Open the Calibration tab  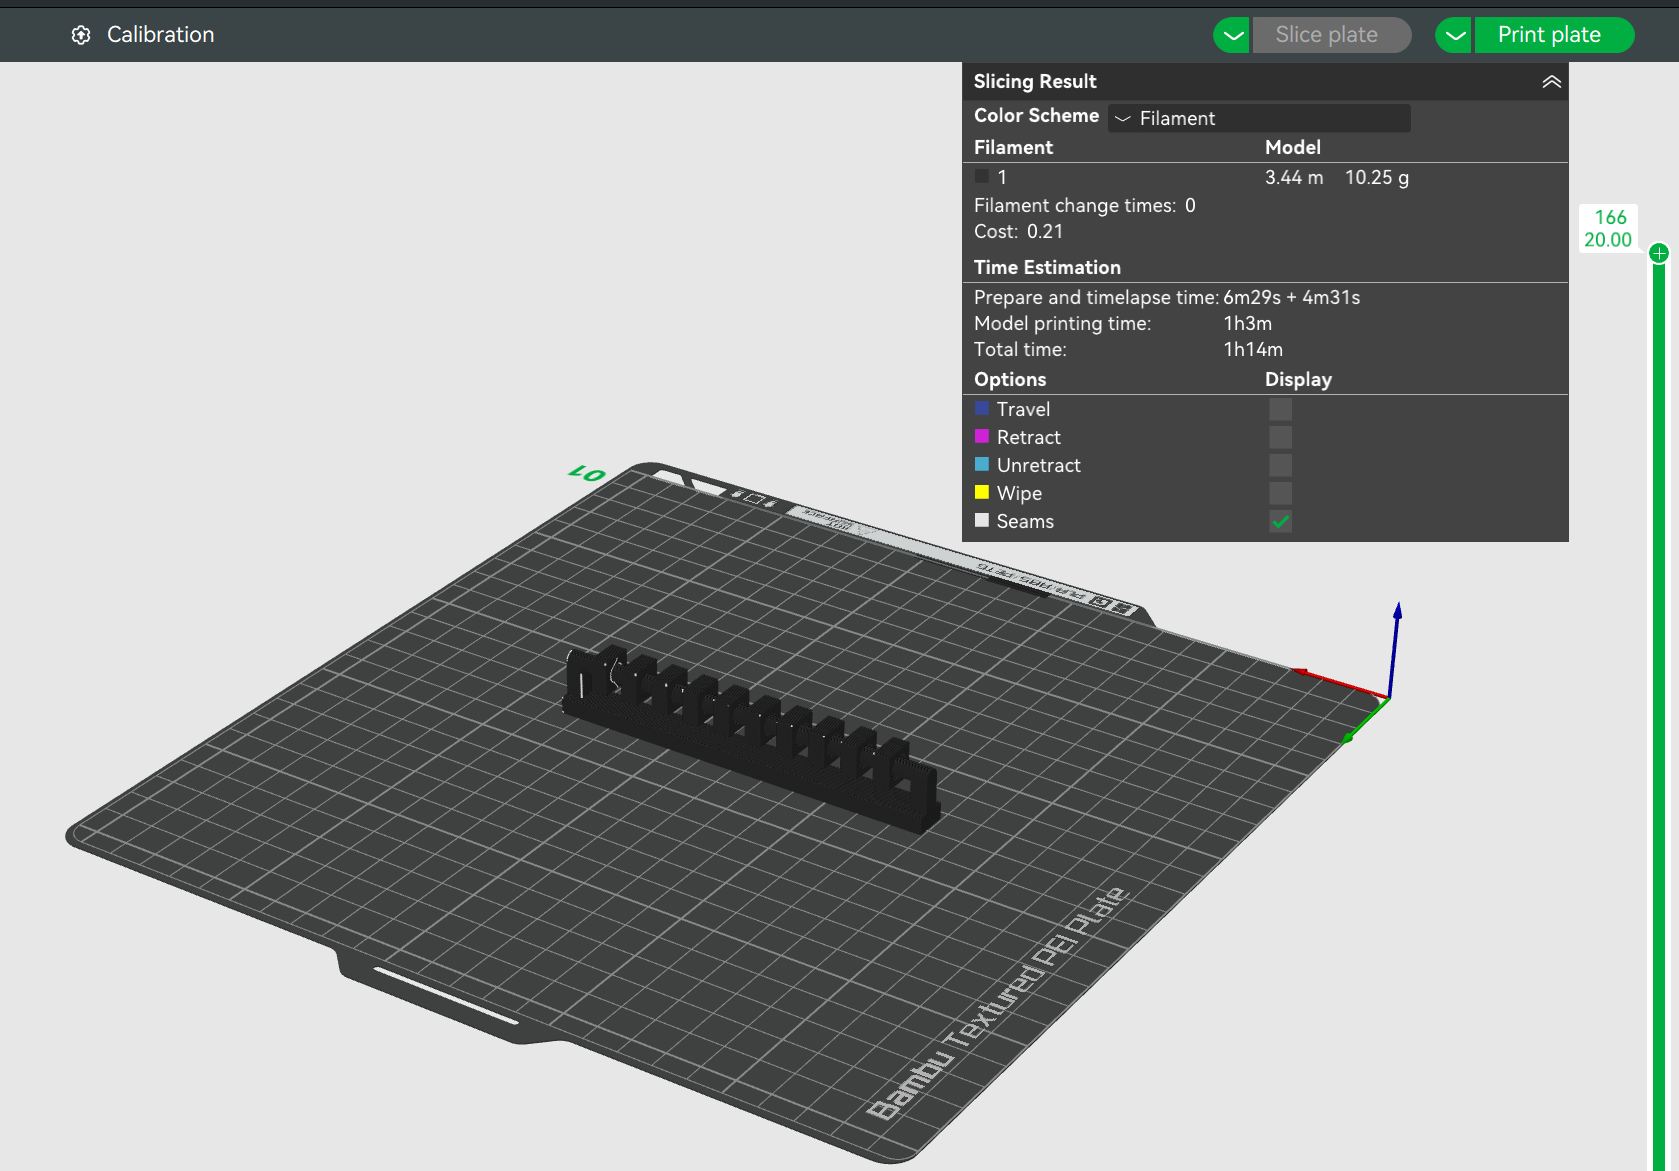point(142,35)
